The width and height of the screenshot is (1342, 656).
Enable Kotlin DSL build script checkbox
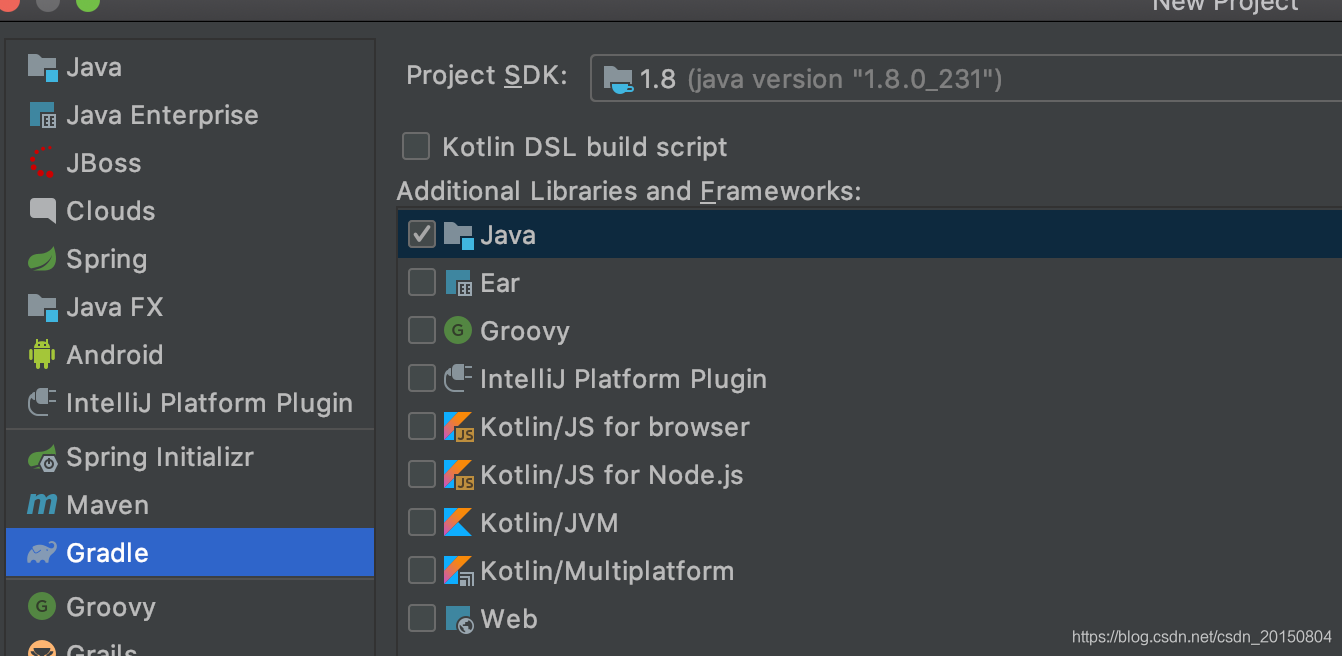click(x=415, y=147)
